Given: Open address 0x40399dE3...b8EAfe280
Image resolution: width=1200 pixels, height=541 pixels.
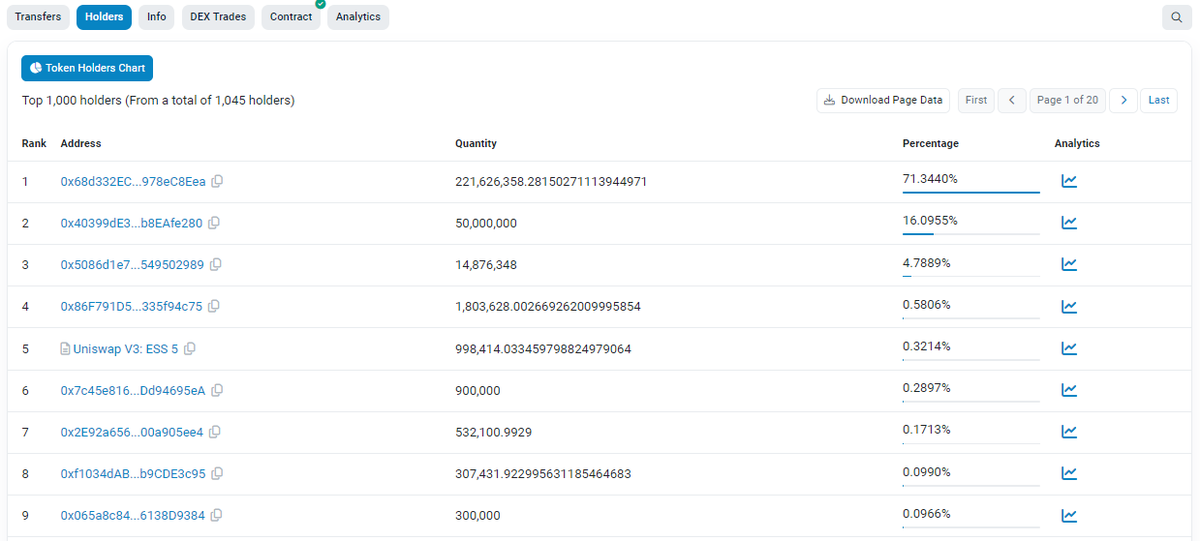Looking at the screenshot, I should (131, 223).
